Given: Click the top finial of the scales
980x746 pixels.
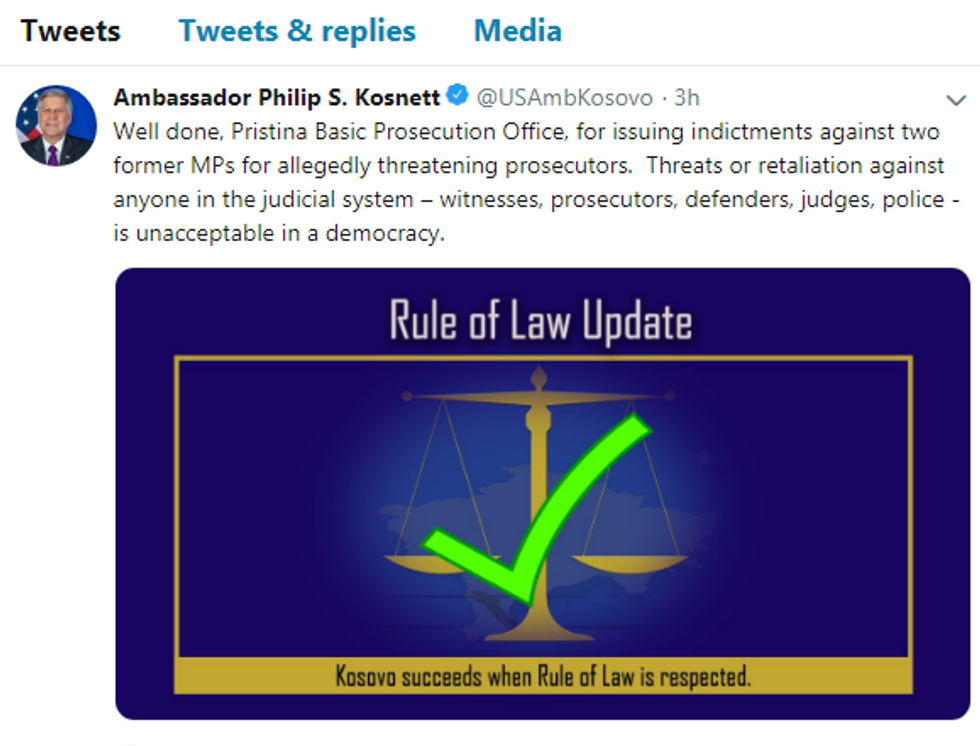Looking at the screenshot, I should [540, 378].
